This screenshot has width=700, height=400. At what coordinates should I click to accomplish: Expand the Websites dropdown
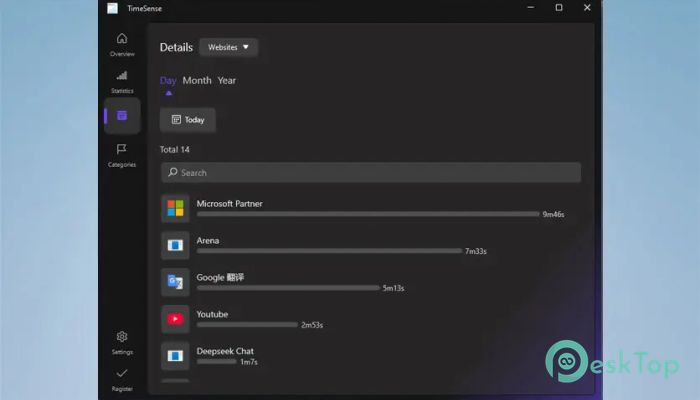[x=228, y=47]
